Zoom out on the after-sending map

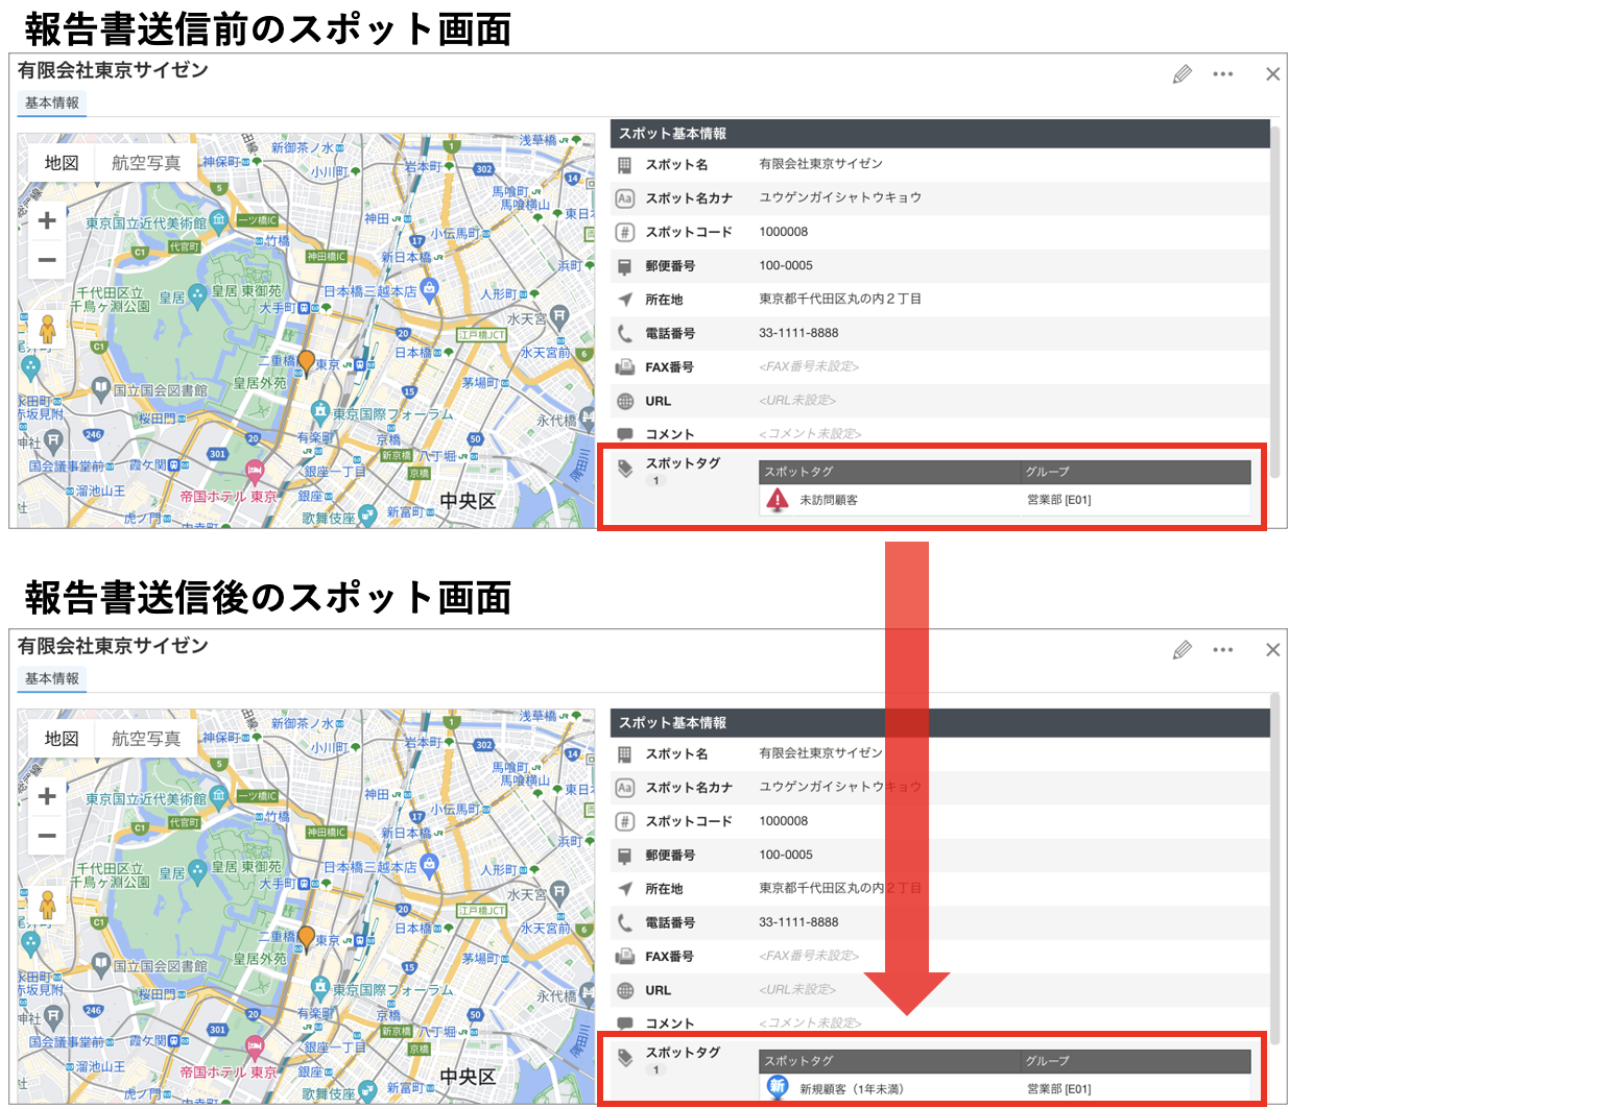47,836
